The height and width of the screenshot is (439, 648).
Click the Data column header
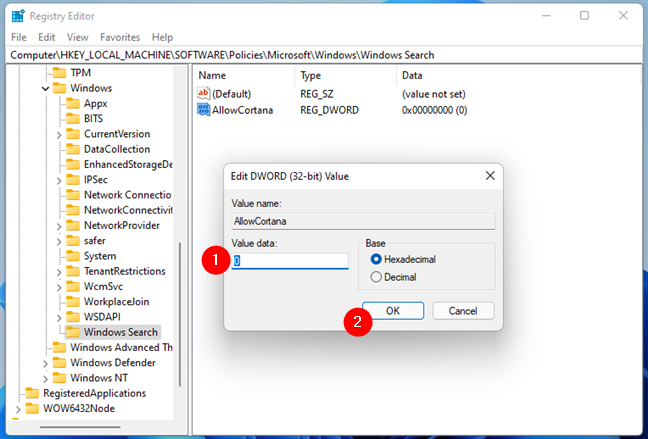519,75
